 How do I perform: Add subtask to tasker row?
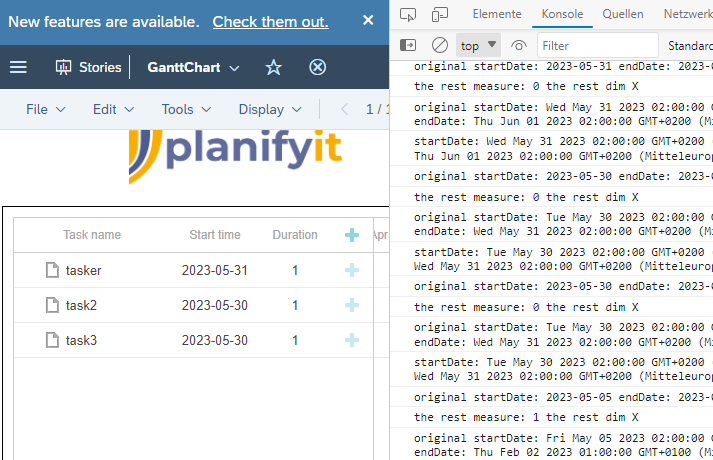coord(352,270)
